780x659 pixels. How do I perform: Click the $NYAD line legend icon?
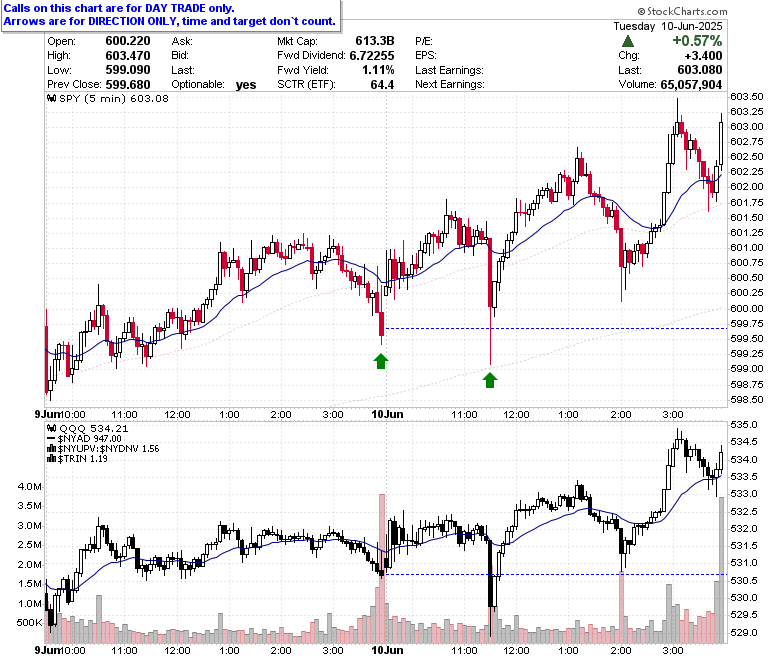tap(51, 439)
